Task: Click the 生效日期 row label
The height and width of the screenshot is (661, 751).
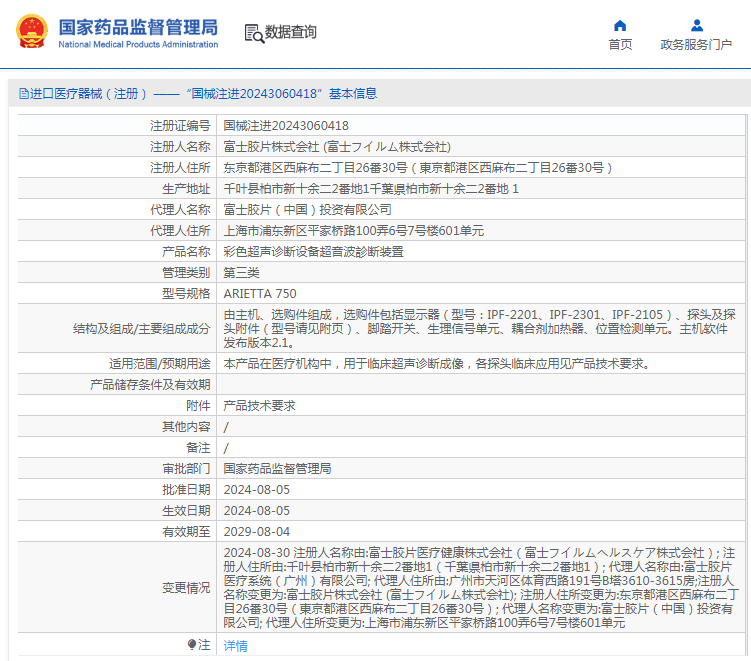Action: click(x=186, y=511)
